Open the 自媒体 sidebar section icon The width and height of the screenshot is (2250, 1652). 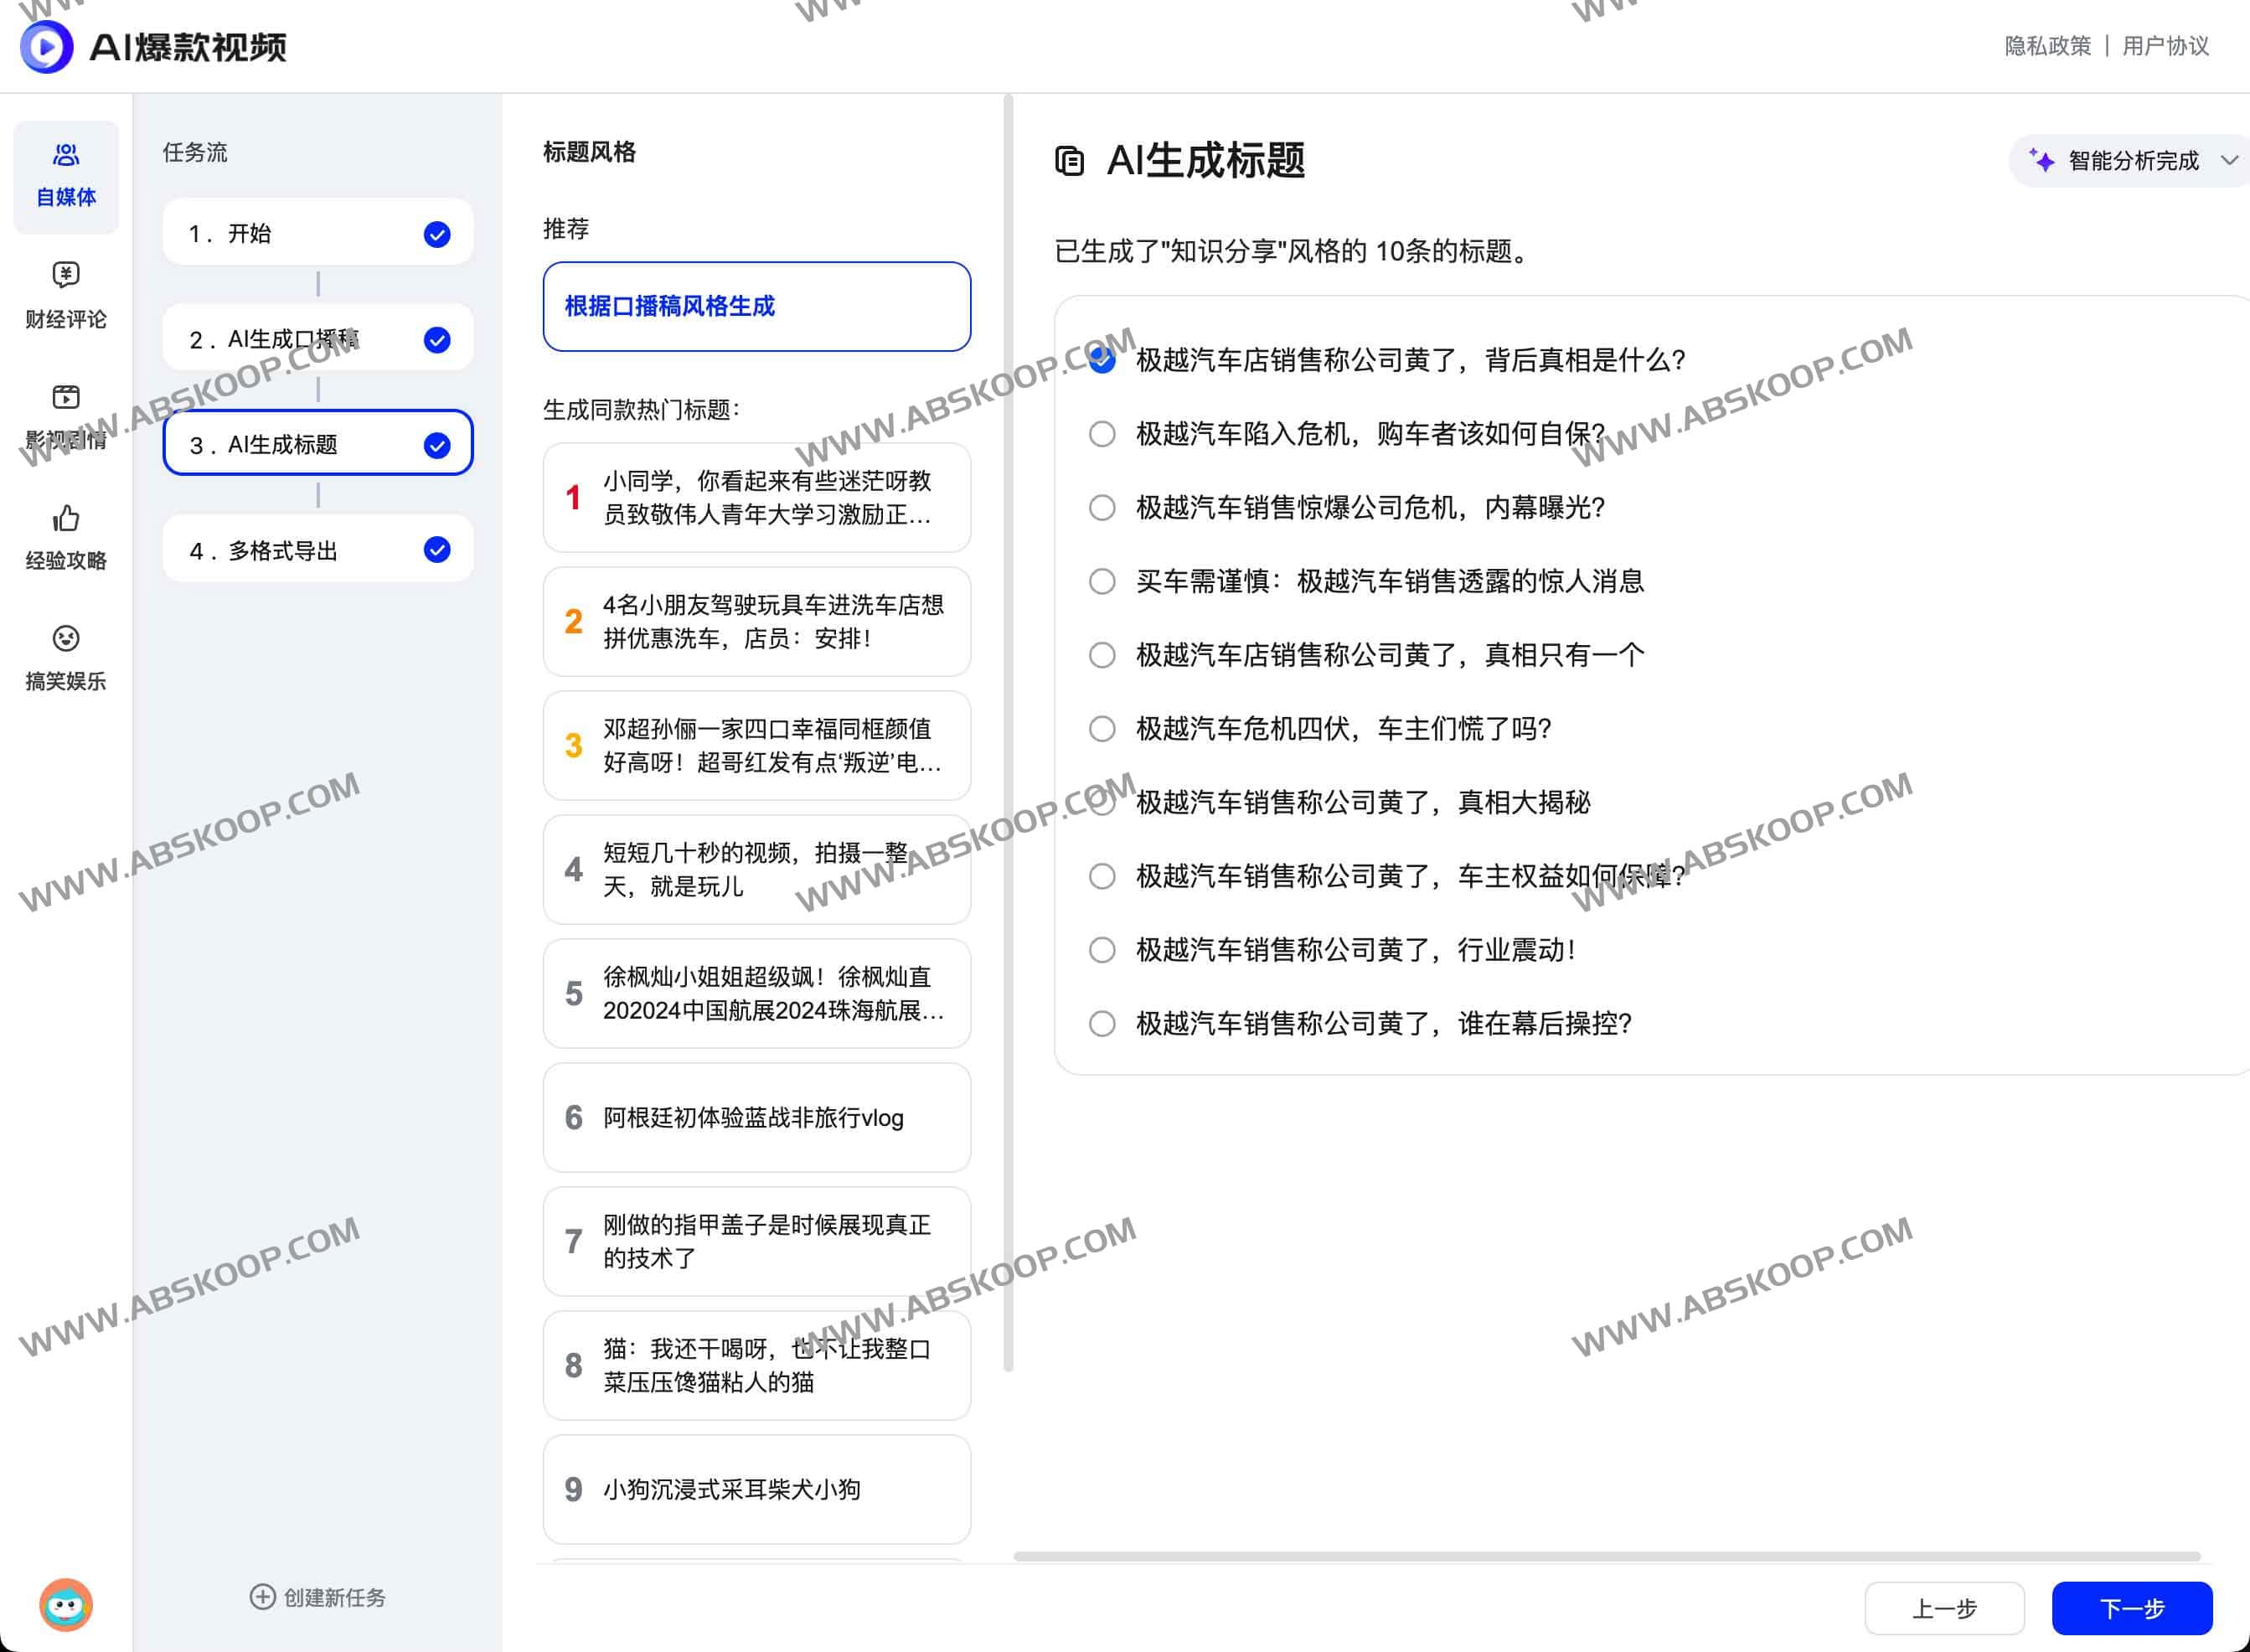pos(64,155)
